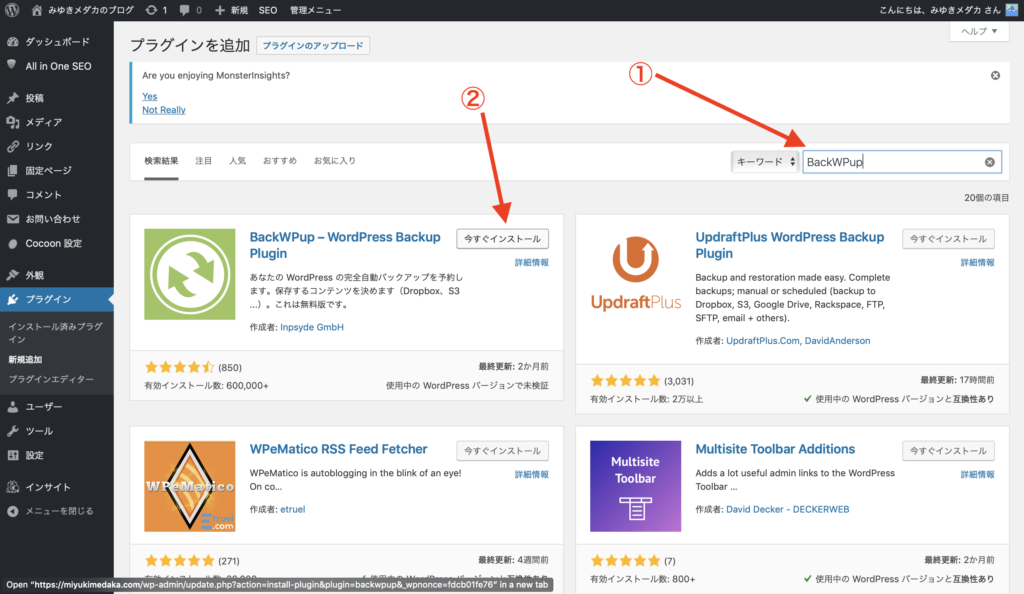This screenshot has height=594, width=1024.
Task: Switch to the お気に入り tab
Action: click(334, 161)
